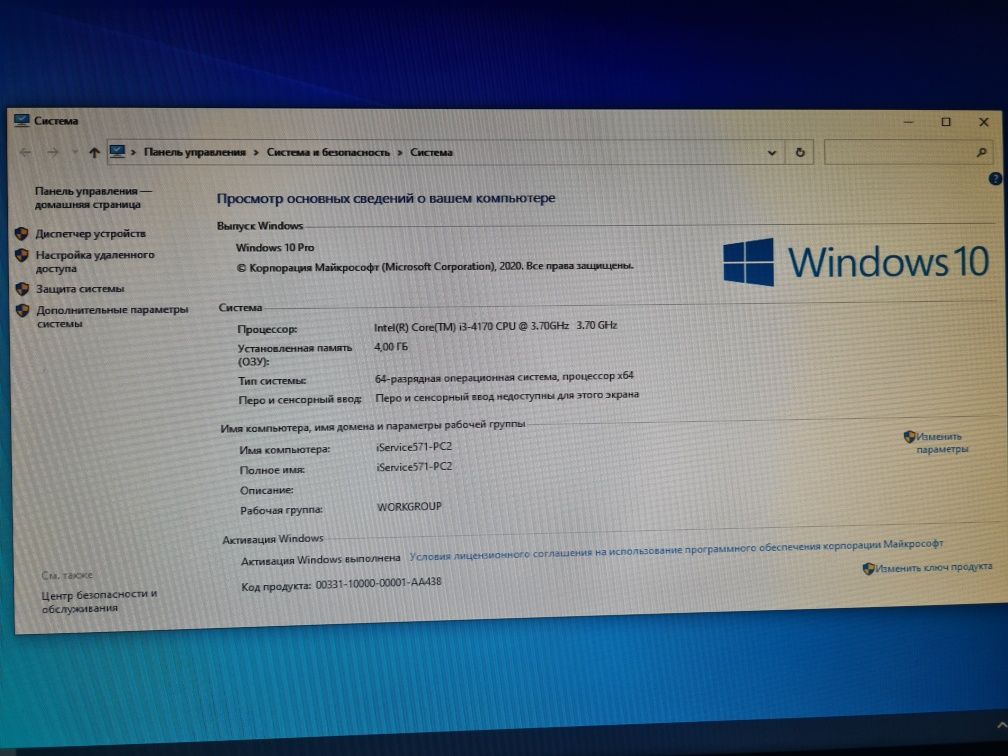Image resolution: width=1008 pixels, height=756 pixels.
Task: Open help with the question mark icon
Action: (994, 179)
